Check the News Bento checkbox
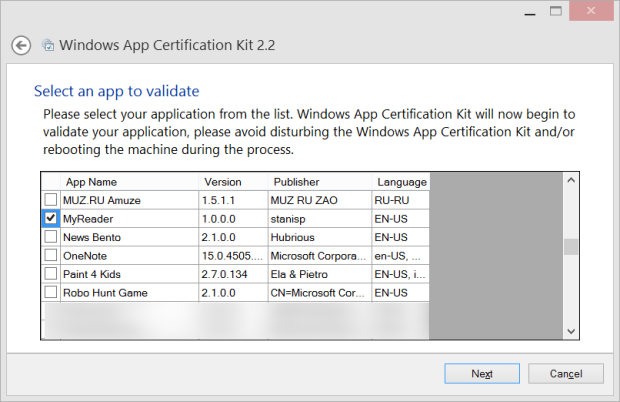 tap(51, 237)
